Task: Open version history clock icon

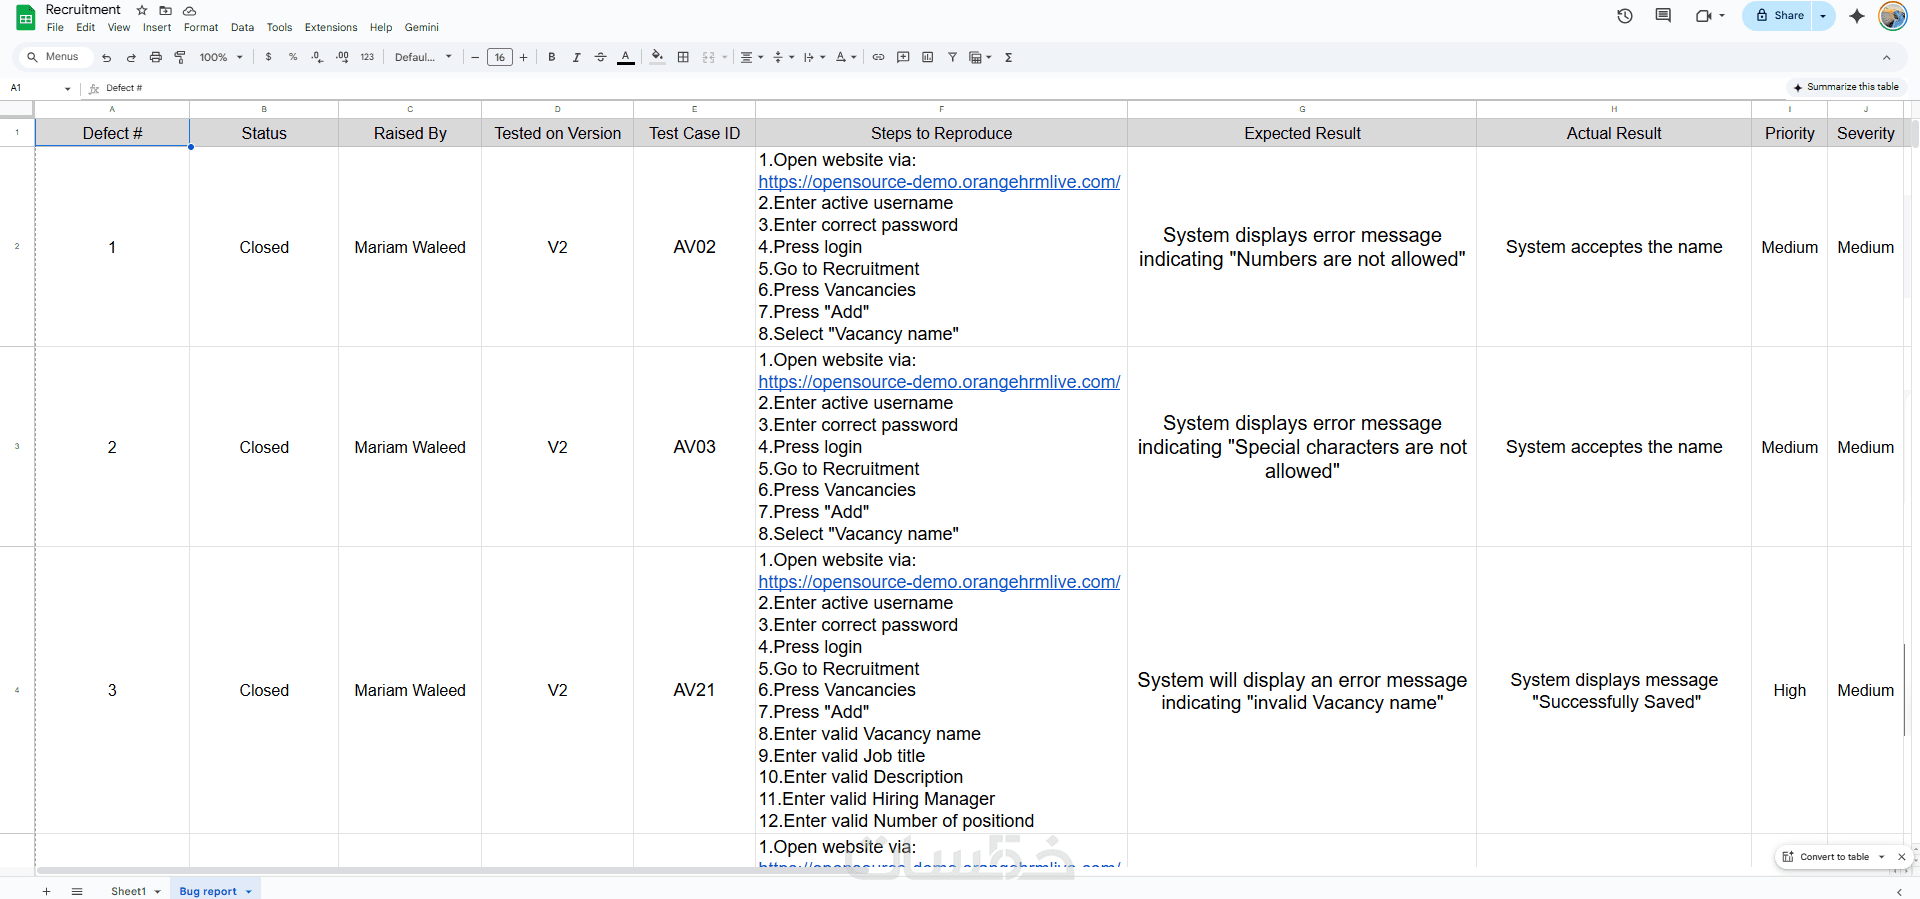Action: 1625,16
